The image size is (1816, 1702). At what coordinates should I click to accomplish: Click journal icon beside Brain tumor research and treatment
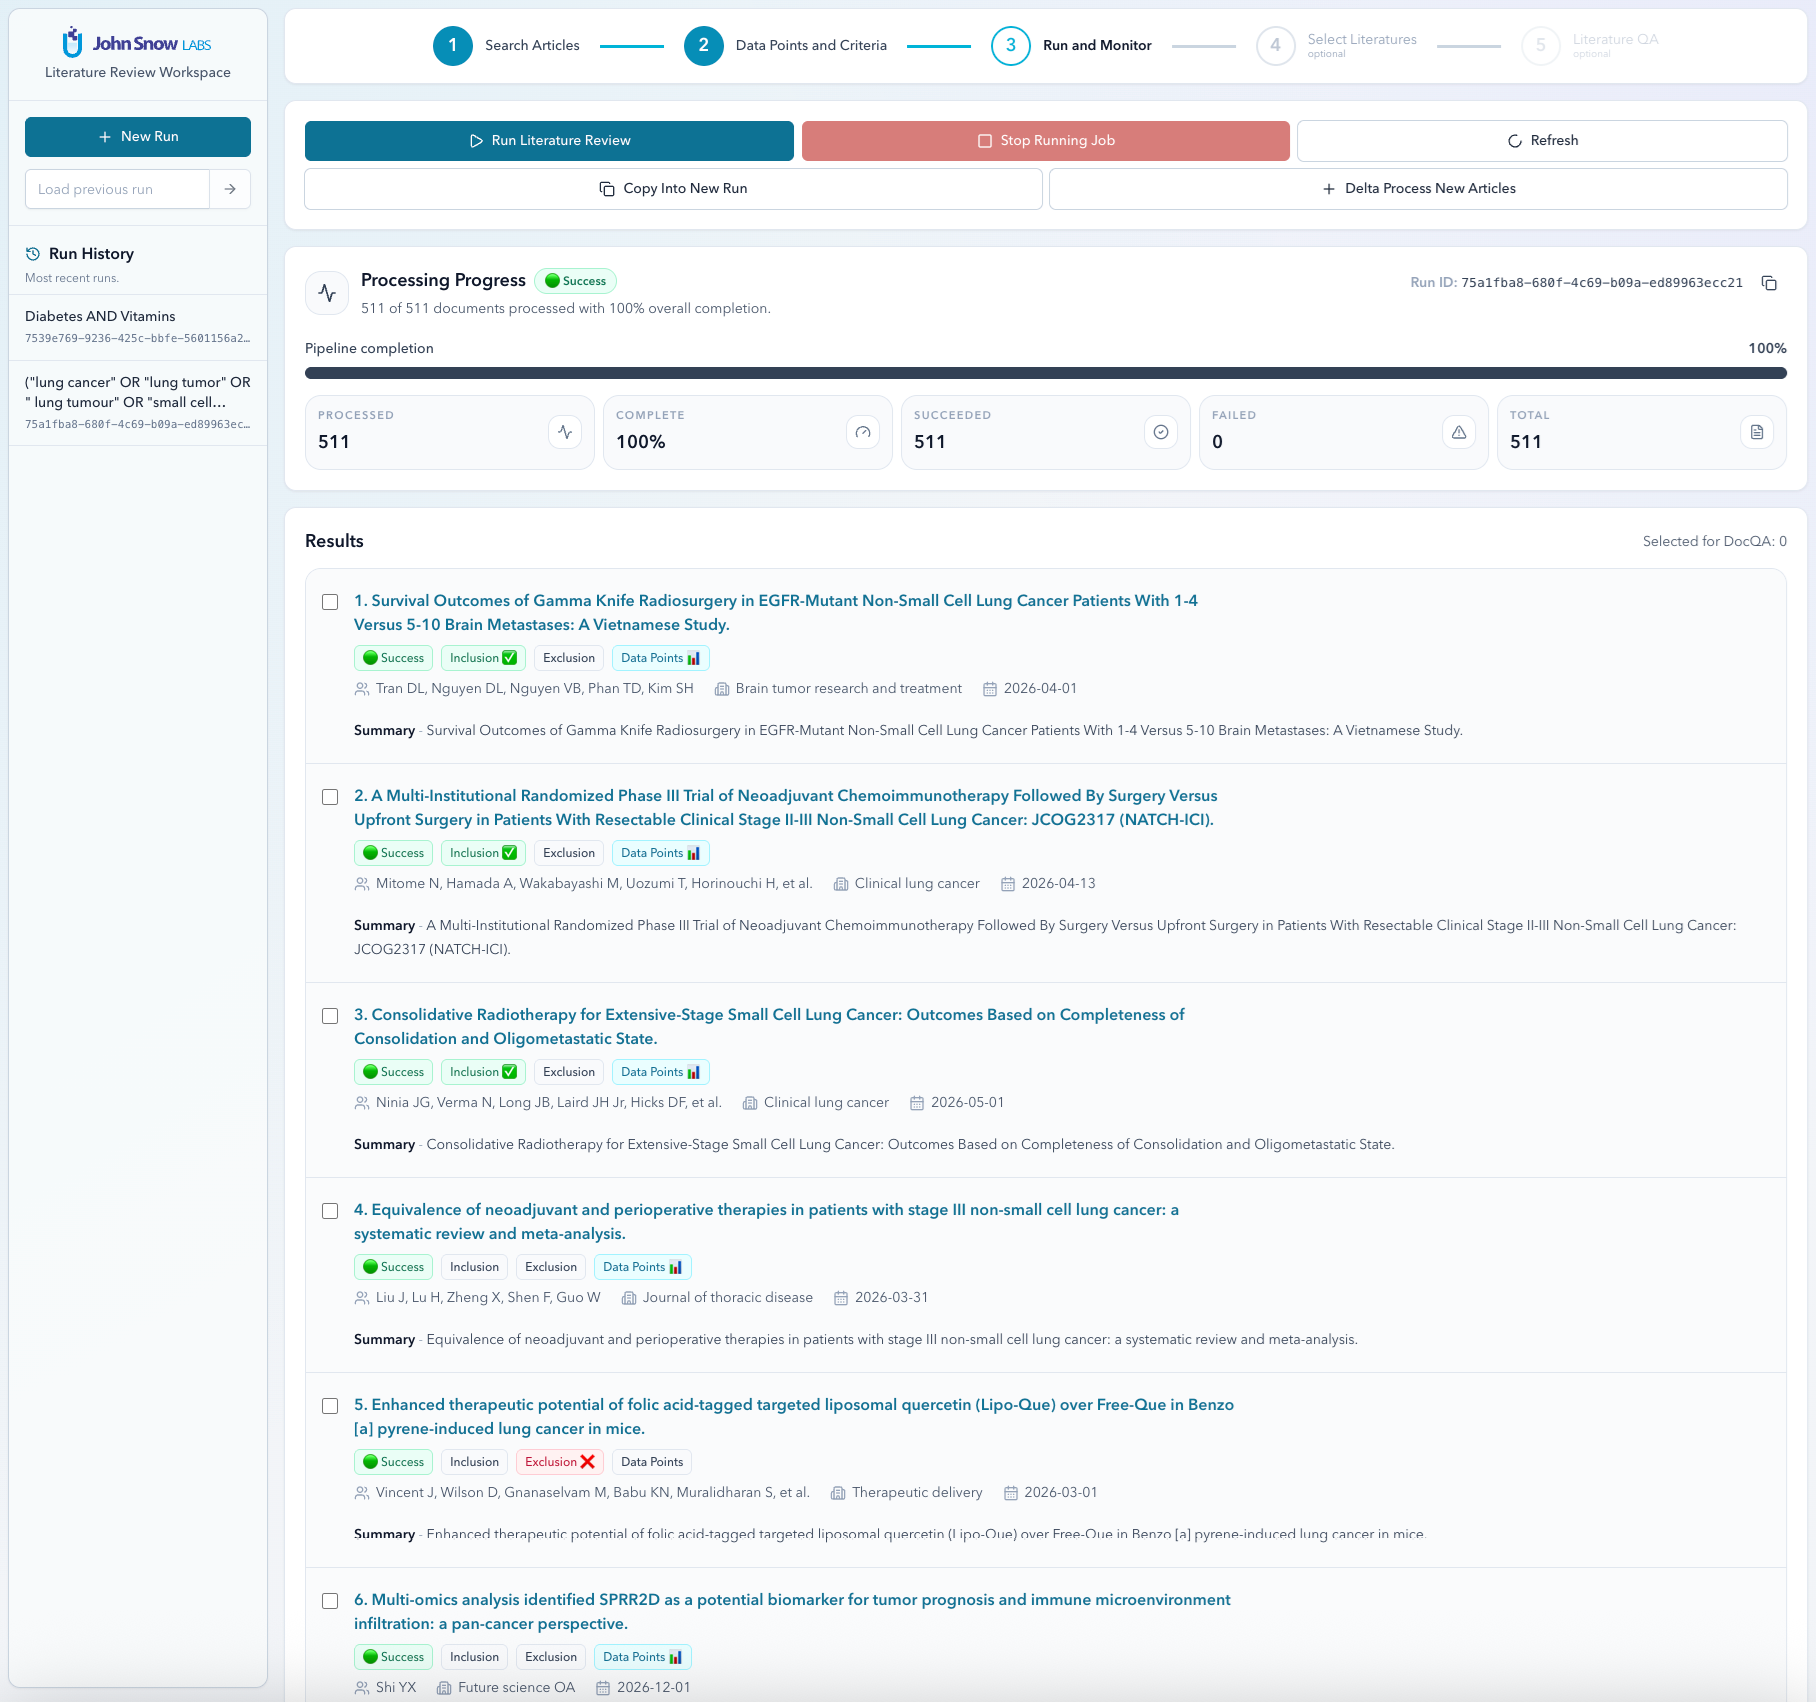point(722,689)
